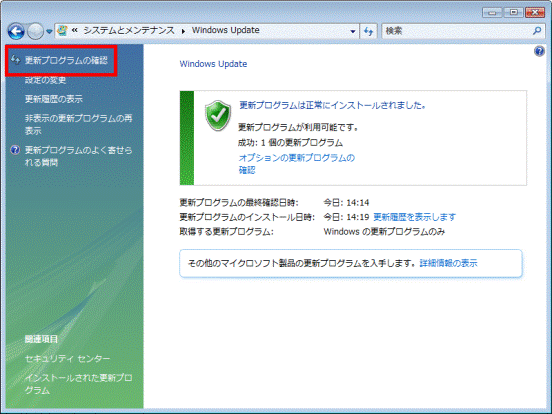This screenshot has width=552, height=414.
Task: Open 設定の変更 in the sidebar
Action: click(45, 80)
